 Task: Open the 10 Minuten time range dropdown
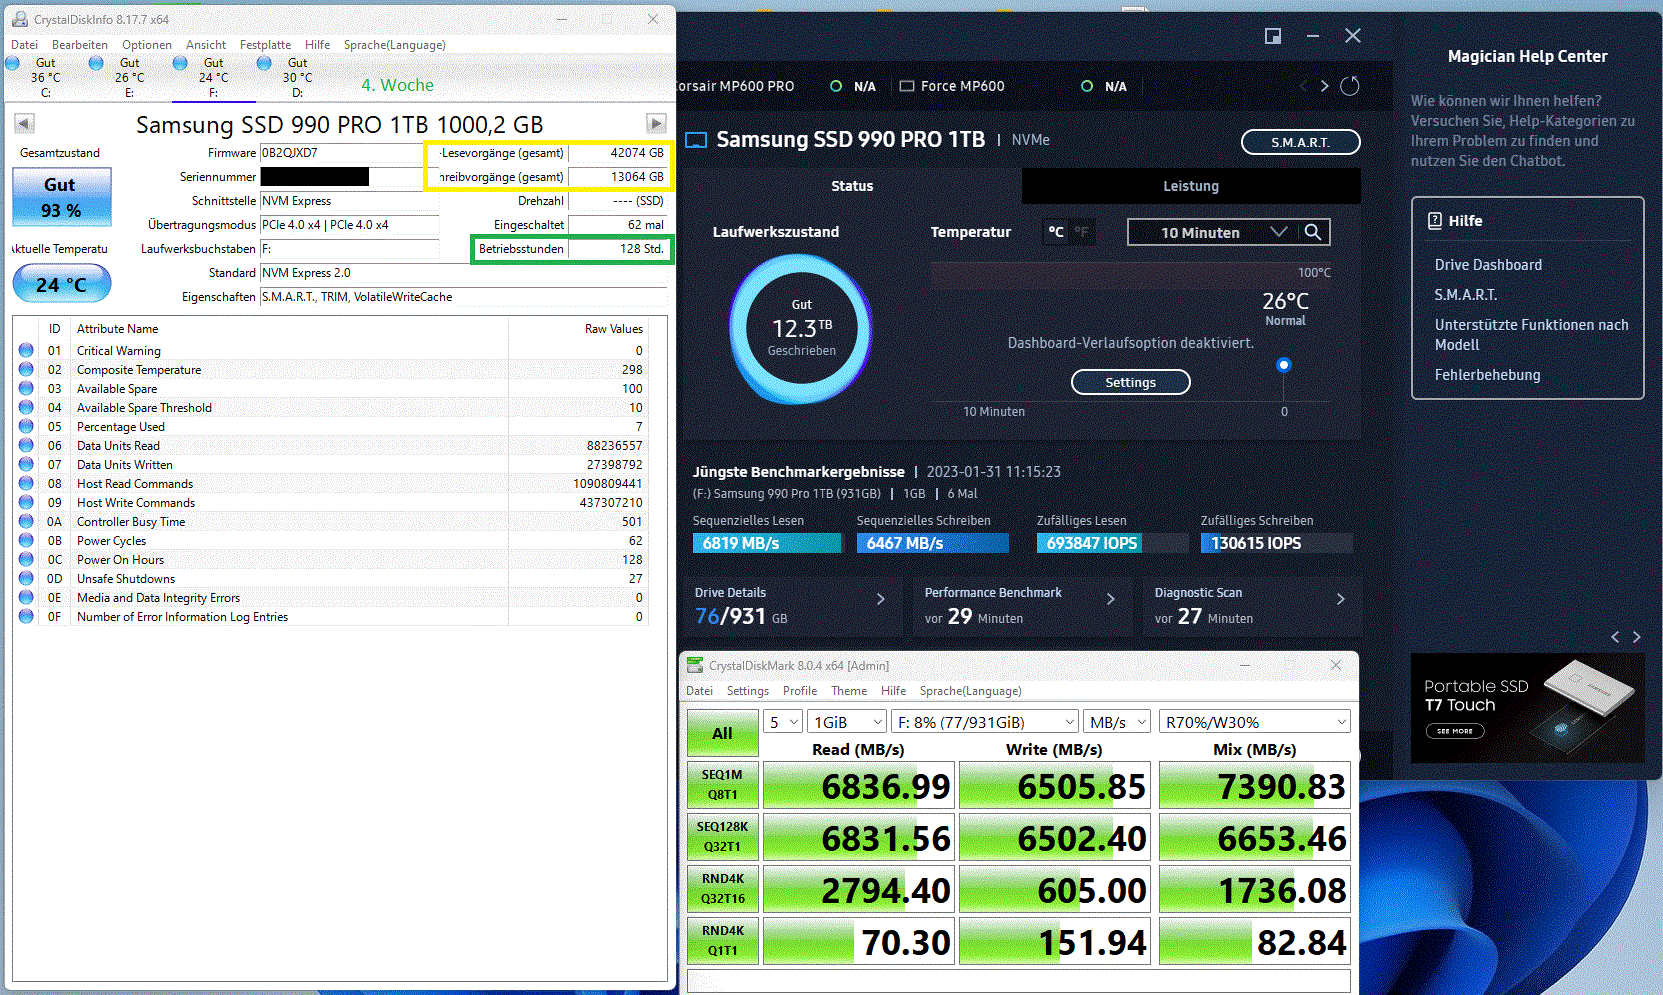(x=1213, y=232)
